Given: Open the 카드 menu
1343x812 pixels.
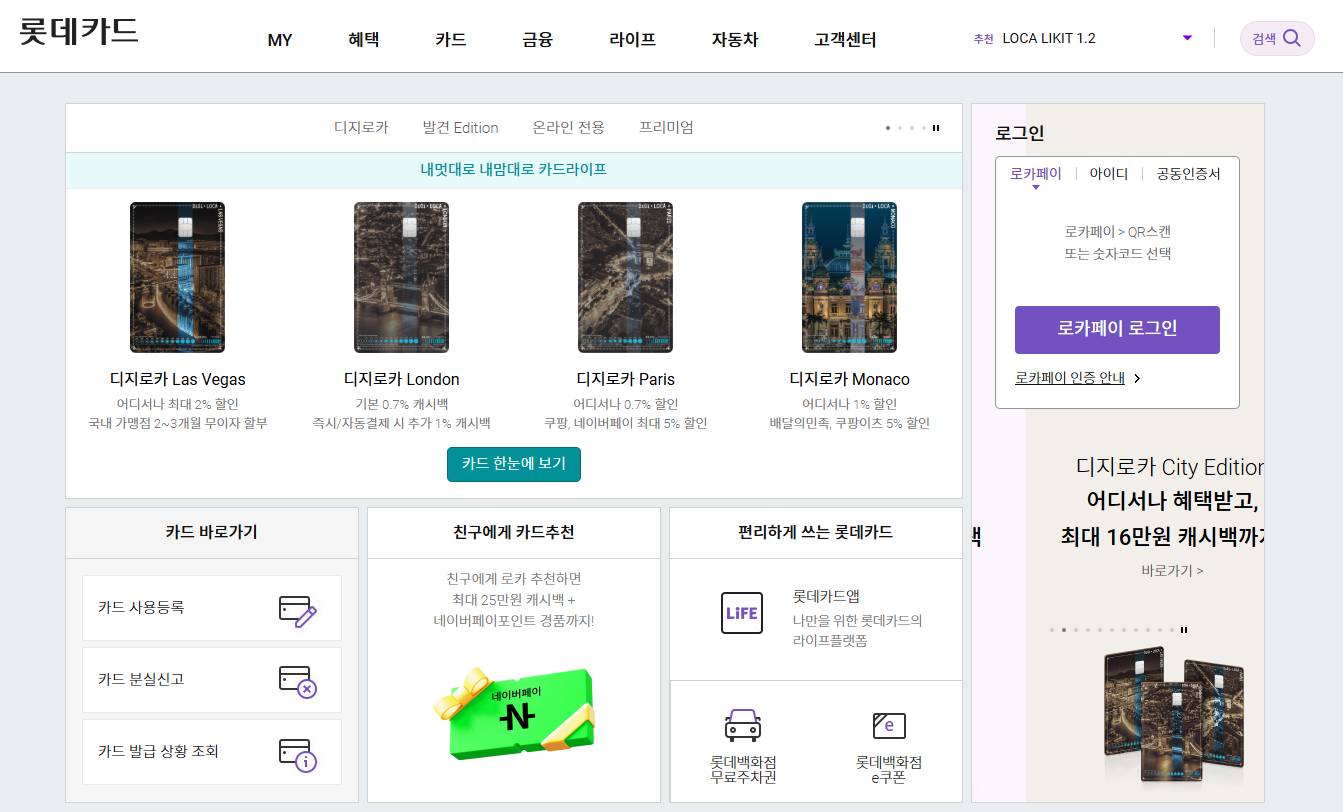Looking at the screenshot, I should (x=451, y=40).
